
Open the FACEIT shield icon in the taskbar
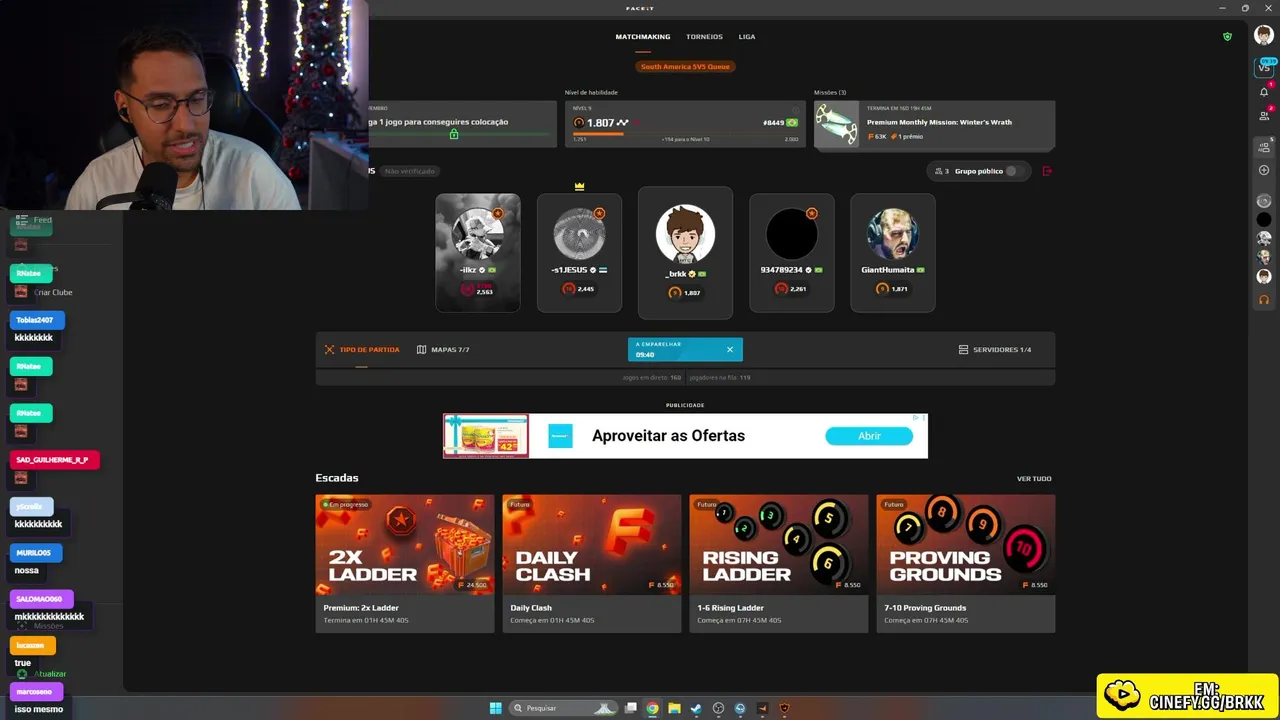[x=784, y=708]
